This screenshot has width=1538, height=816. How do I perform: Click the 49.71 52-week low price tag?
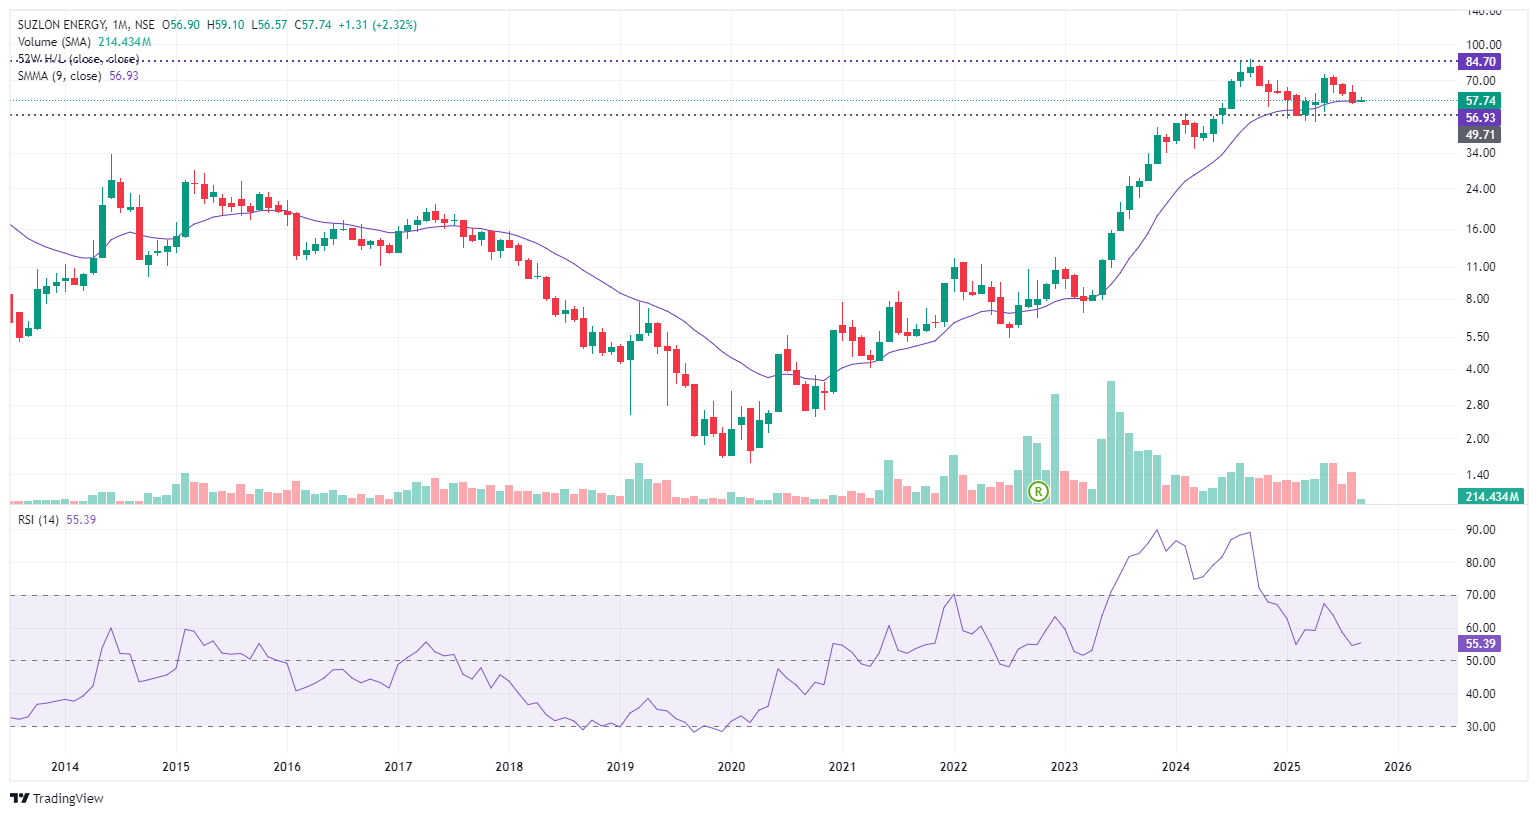click(1480, 135)
